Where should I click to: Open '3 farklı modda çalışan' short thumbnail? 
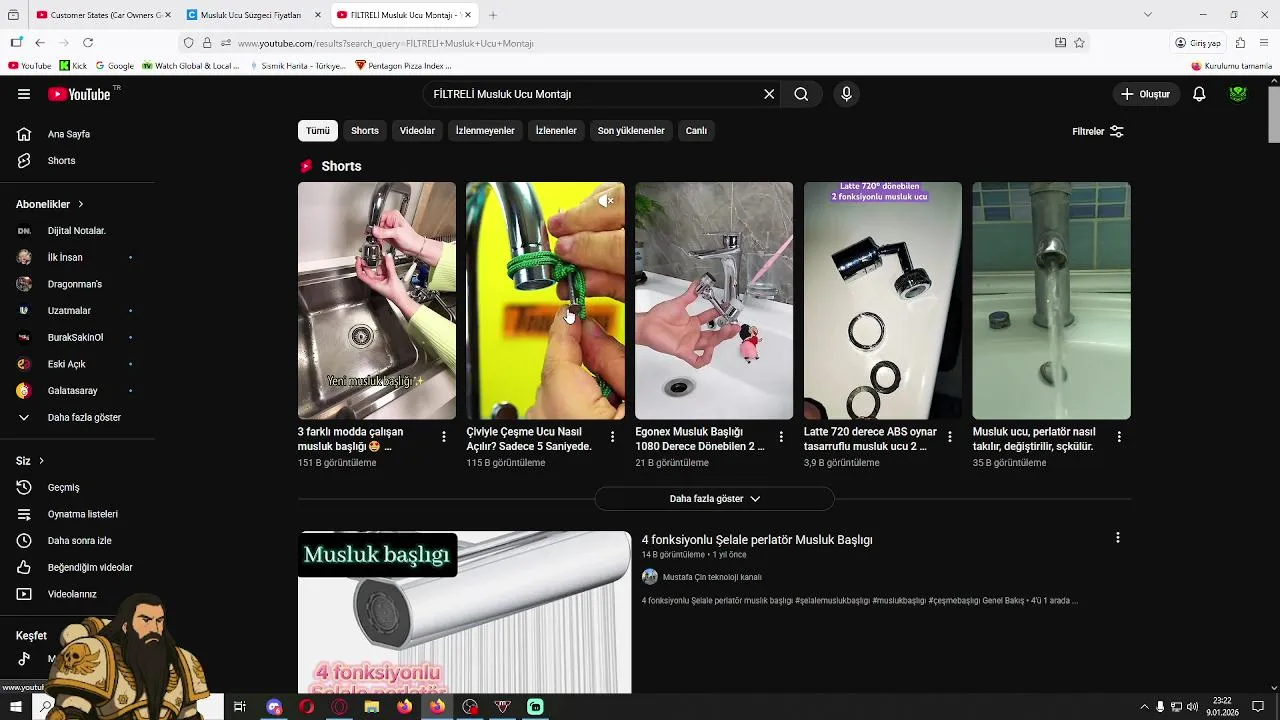377,300
